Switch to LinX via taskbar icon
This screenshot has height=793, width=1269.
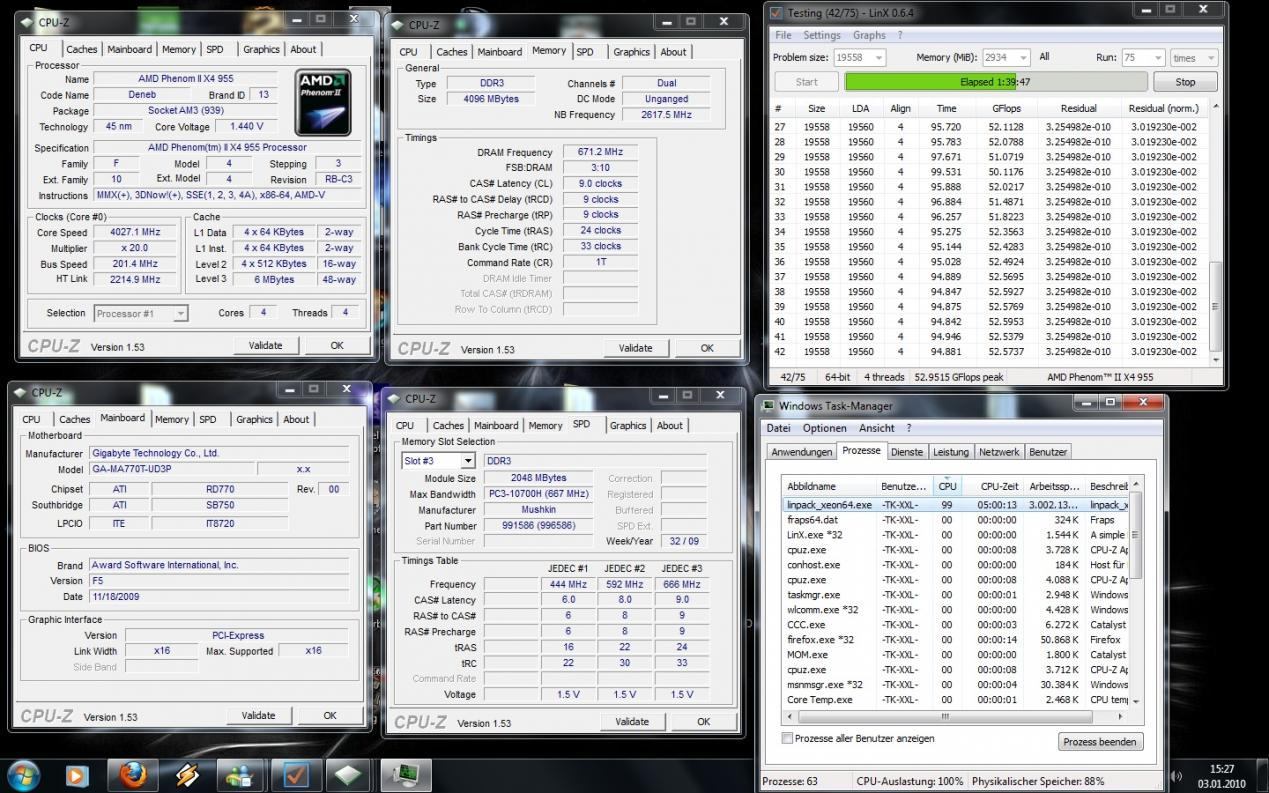pos(295,775)
